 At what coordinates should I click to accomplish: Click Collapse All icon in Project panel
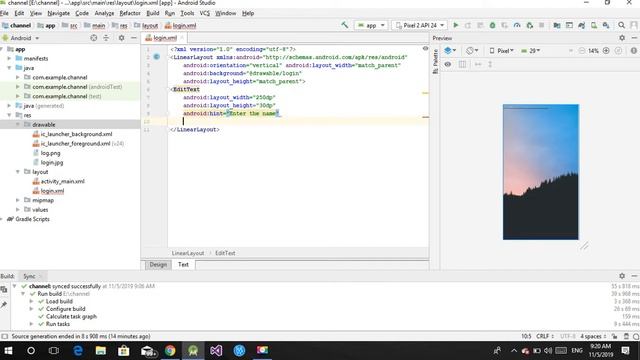pyautogui.click(x=106, y=38)
